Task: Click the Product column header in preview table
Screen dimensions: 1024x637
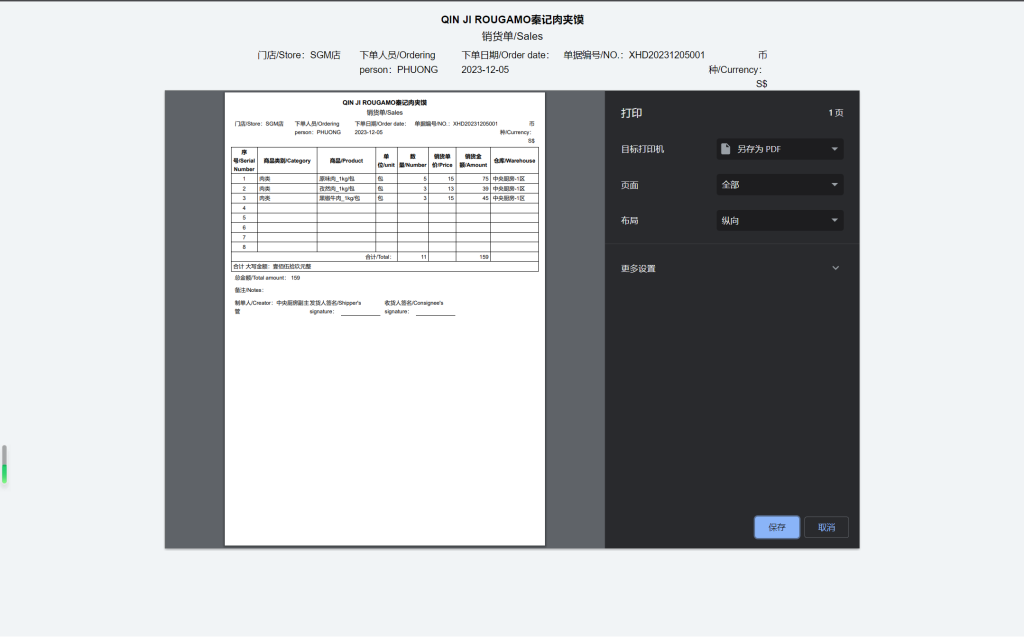Action: click(346, 161)
